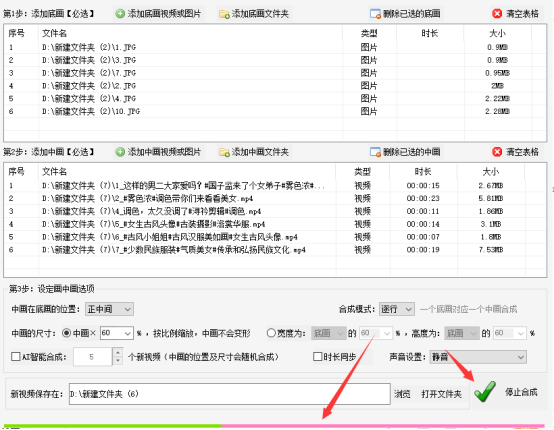Click the add background folder icon

[x=224, y=14]
